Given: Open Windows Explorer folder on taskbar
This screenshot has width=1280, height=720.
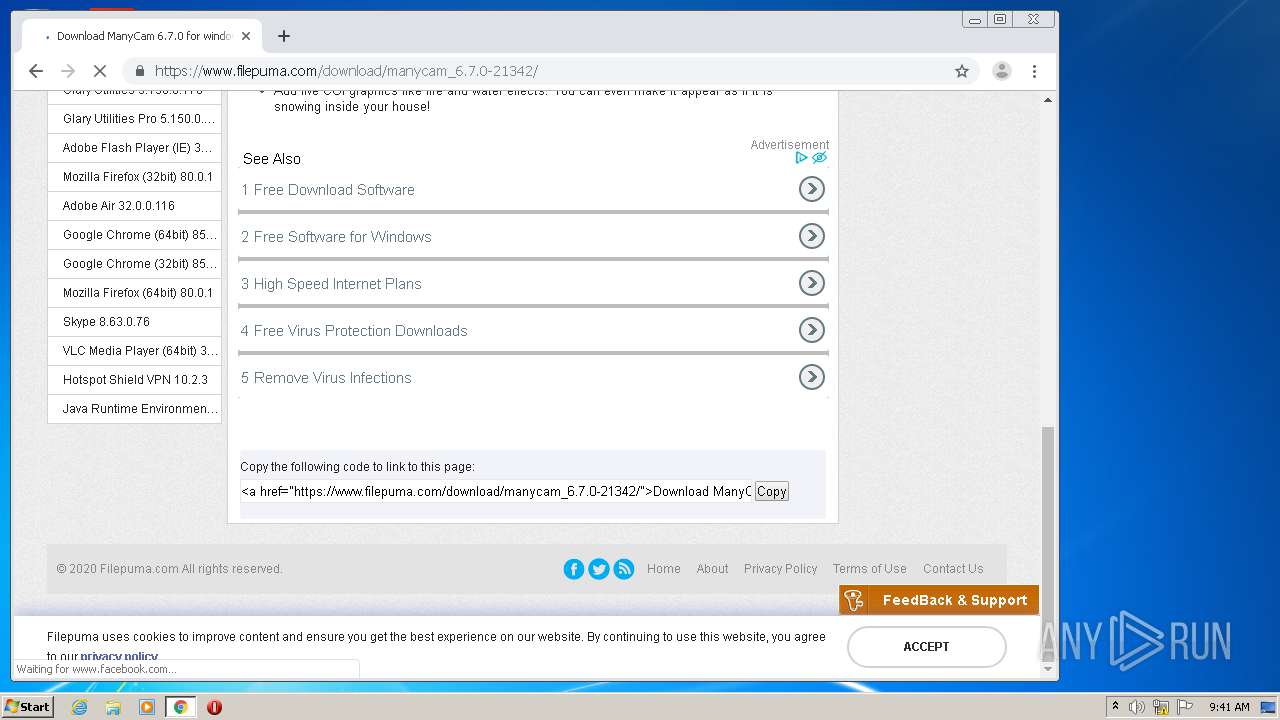Looking at the screenshot, I should 113,707.
